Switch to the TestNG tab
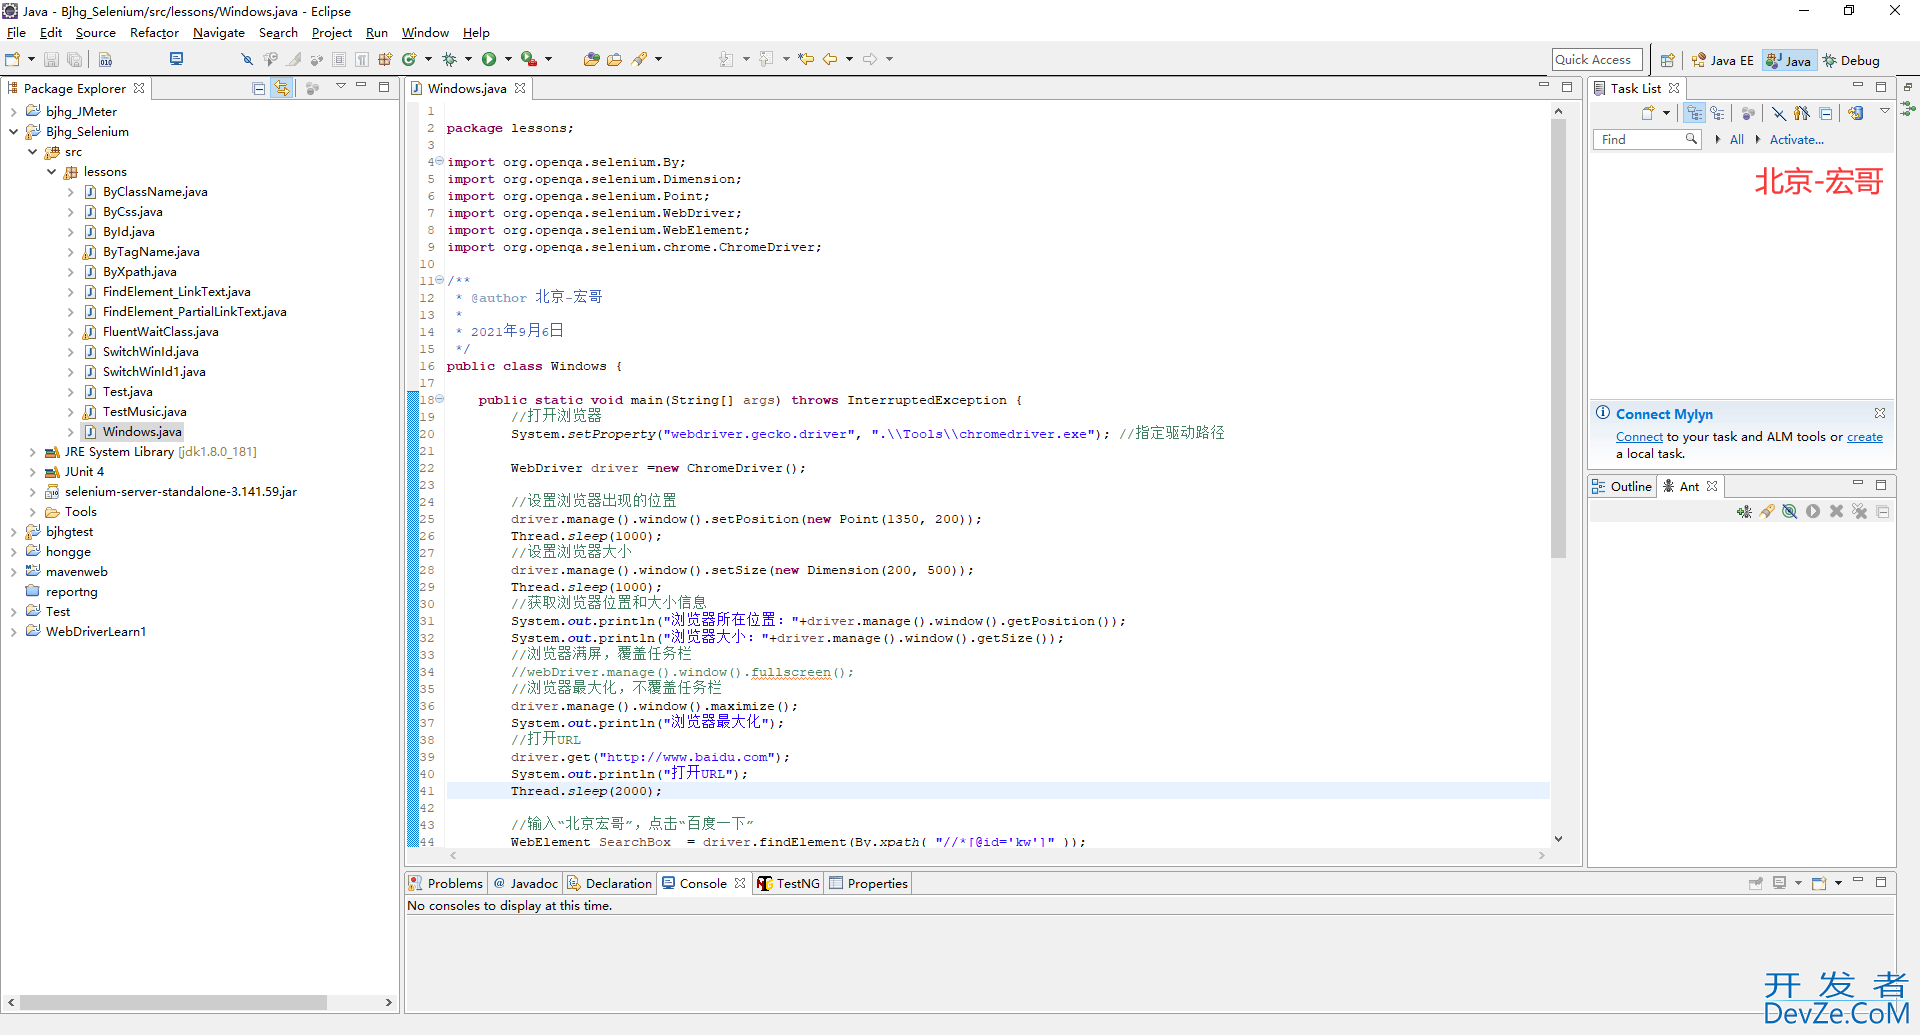1920x1035 pixels. tap(788, 883)
